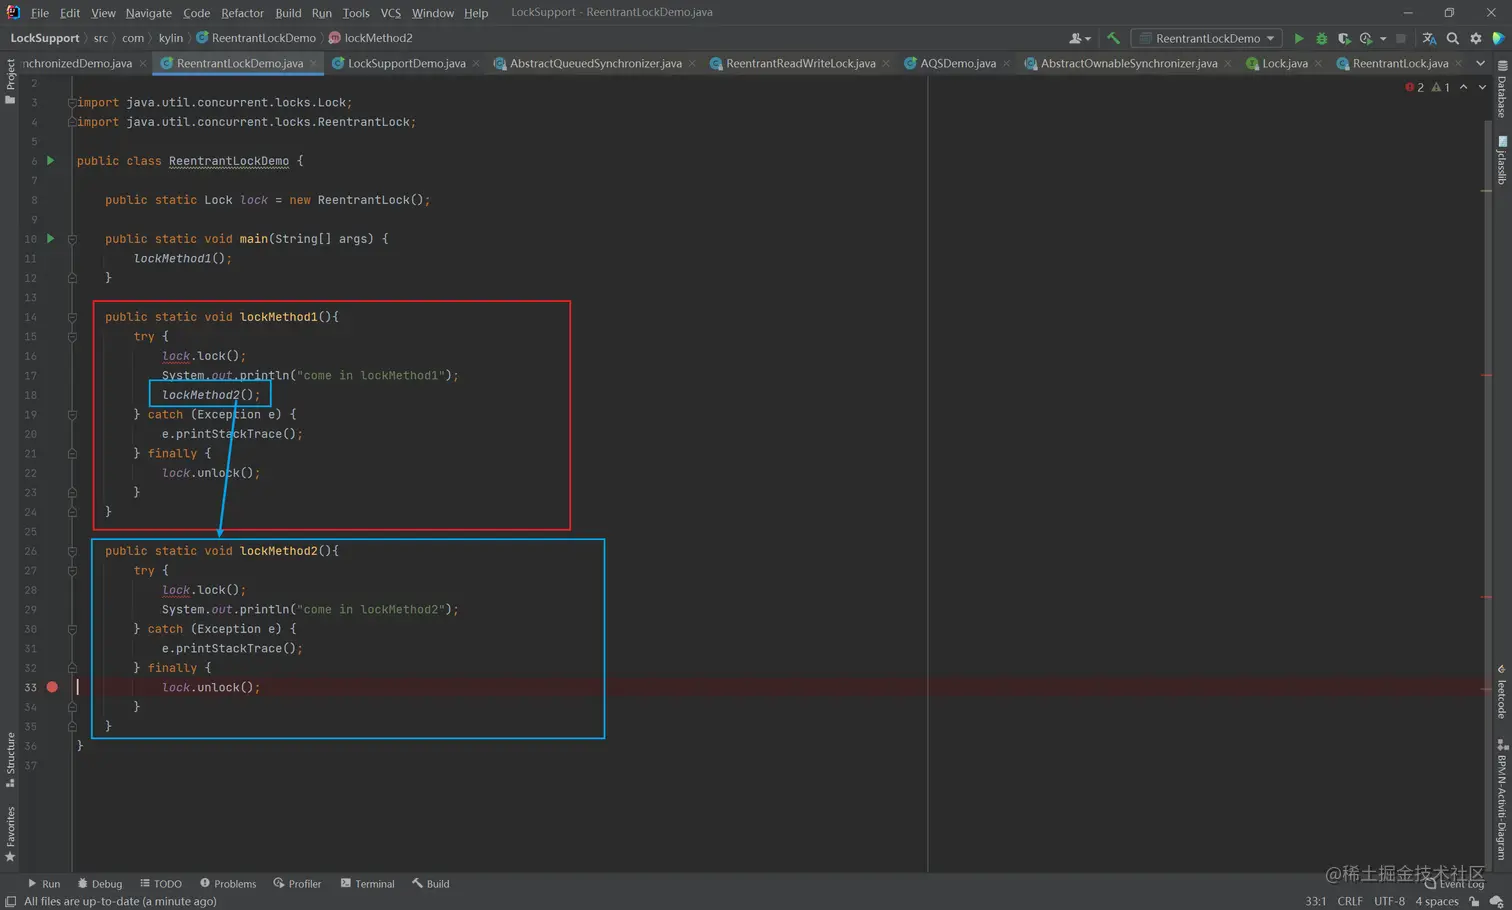
Task: Collapse the imports fold marker
Action: click(x=72, y=102)
